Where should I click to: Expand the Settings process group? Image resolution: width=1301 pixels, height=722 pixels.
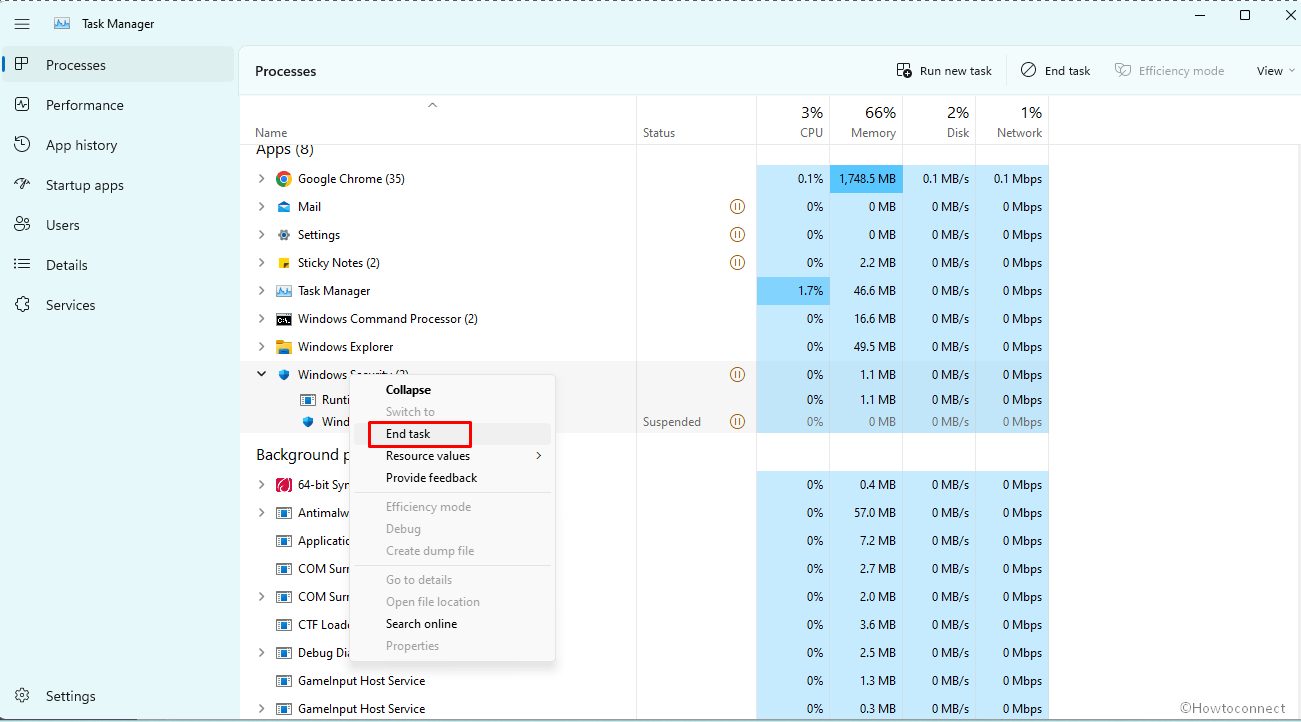tap(262, 235)
